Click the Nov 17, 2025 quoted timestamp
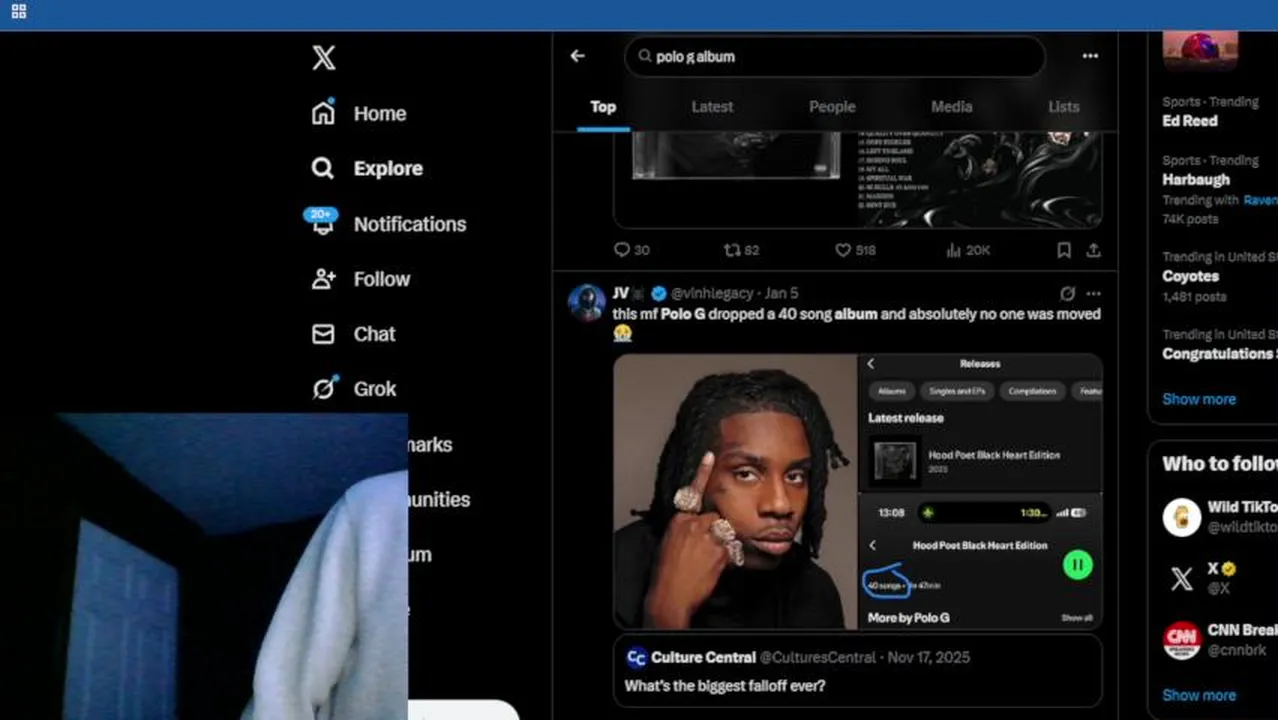Screen dimensions: 1278x720 click(928, 657)
